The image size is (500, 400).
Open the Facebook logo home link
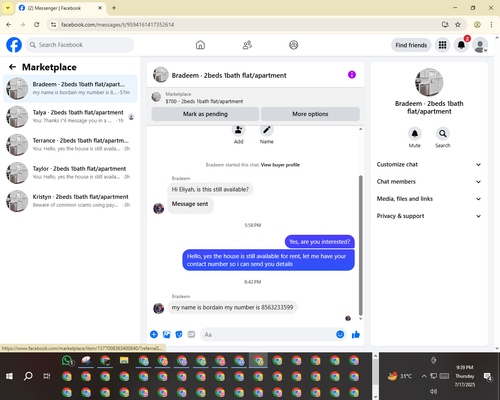pos(14,45)
